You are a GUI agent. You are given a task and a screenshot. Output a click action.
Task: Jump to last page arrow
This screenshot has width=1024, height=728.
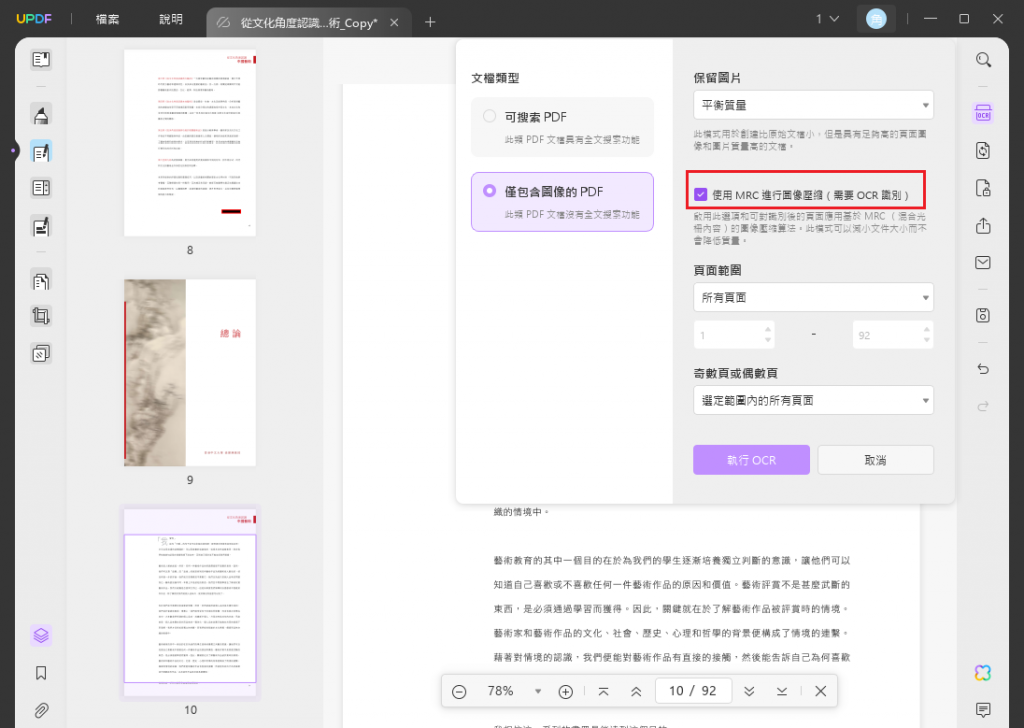[x=782, y=691]
